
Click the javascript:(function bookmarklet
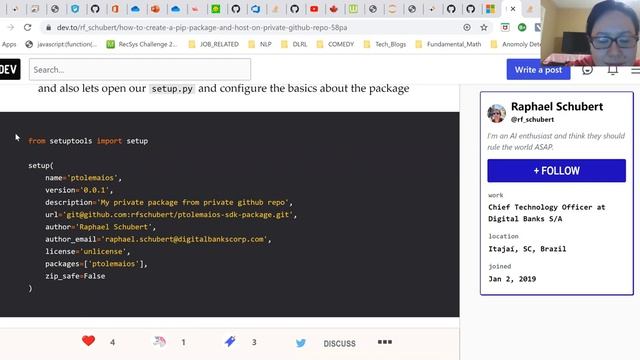(61, 44)
